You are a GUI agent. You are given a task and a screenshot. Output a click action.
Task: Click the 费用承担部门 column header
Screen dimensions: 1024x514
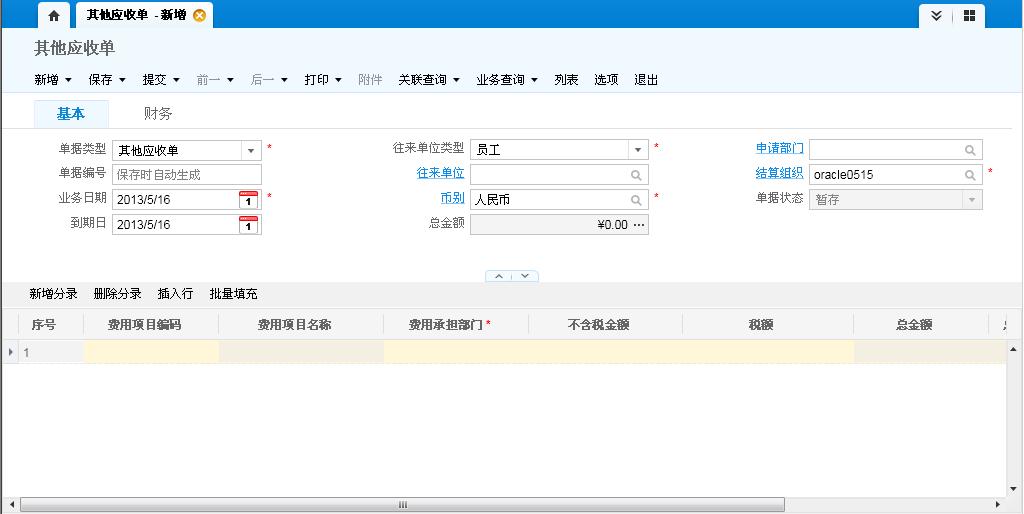pos(456,325)
